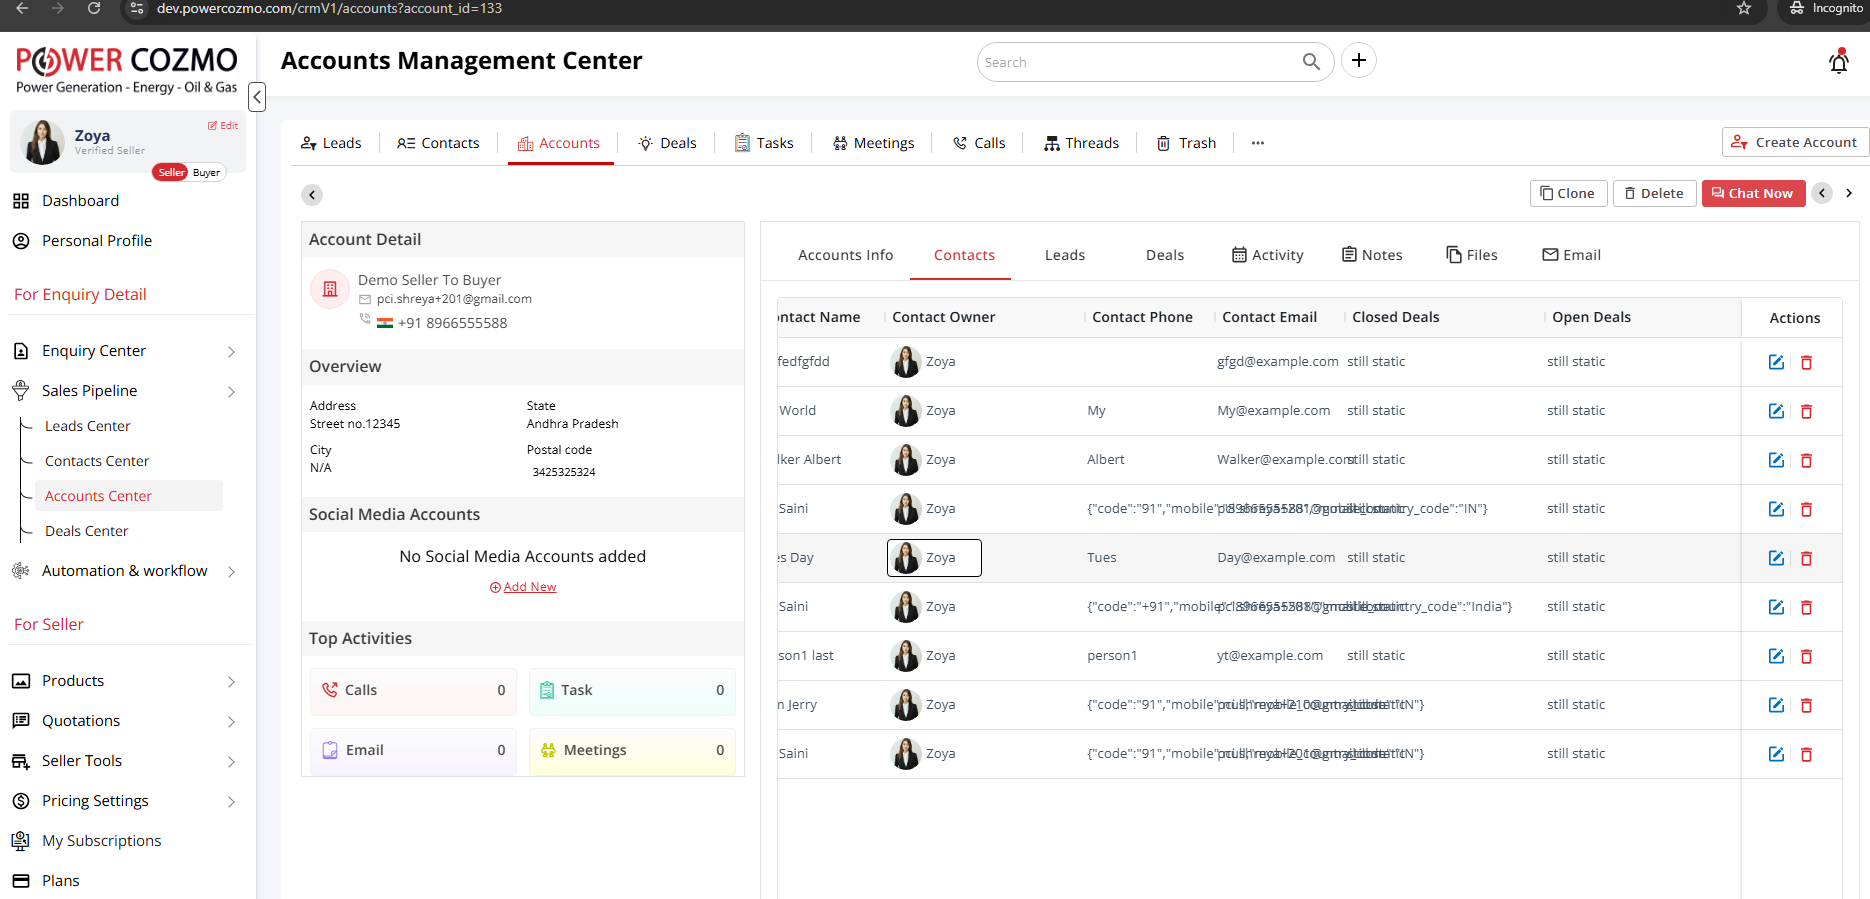This screenshot has height=899, width=1870.
Task: Expand the Products menu
Action: pos(231,682)
